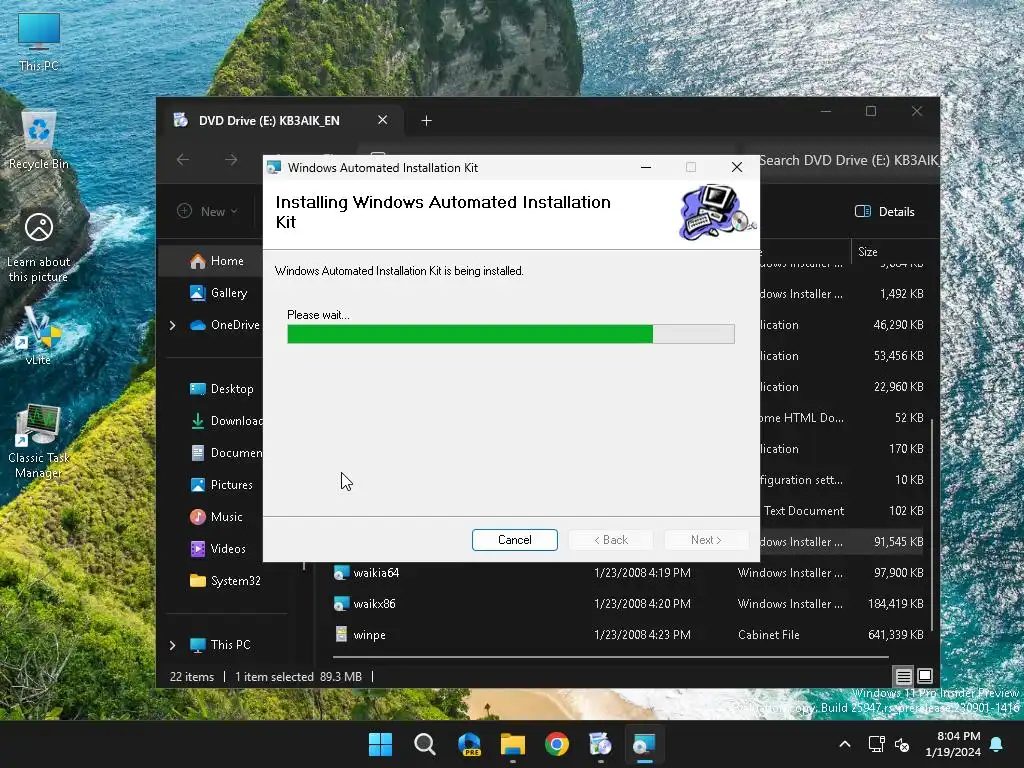Click the 641,339 KB size cell

point(895,635)
